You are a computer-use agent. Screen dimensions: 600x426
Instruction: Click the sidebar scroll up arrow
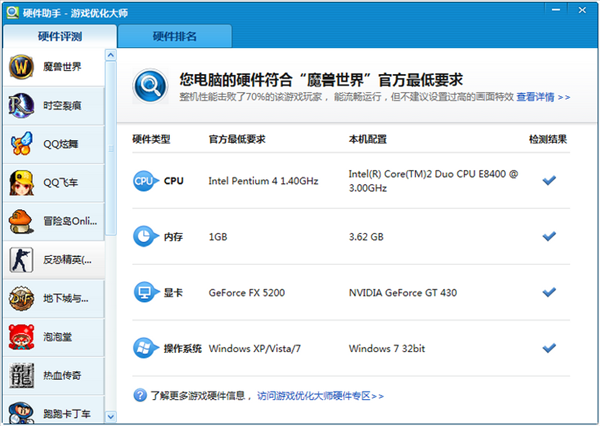[111, 55]
